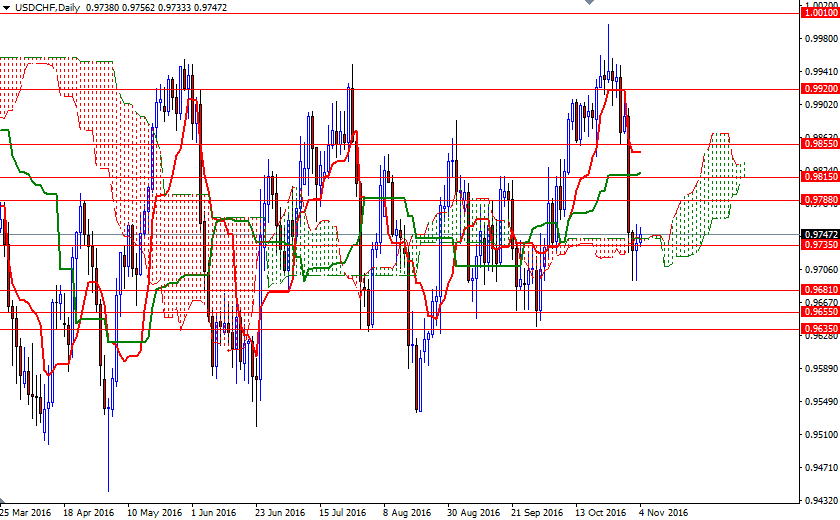Viewport: 840px width, 520px height.
Task: Click the 0.99200 red level label
Action: (x=820, y=89)
